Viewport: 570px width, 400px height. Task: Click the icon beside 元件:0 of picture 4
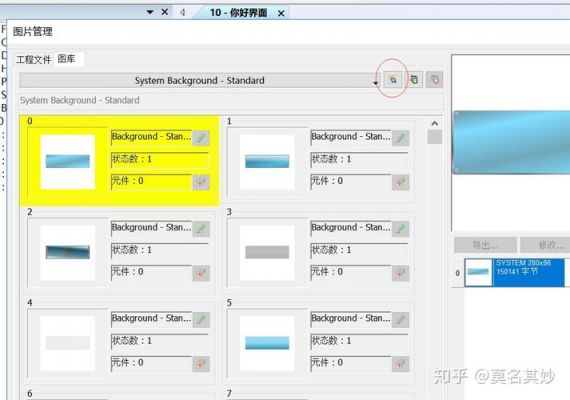click(201, 364)
